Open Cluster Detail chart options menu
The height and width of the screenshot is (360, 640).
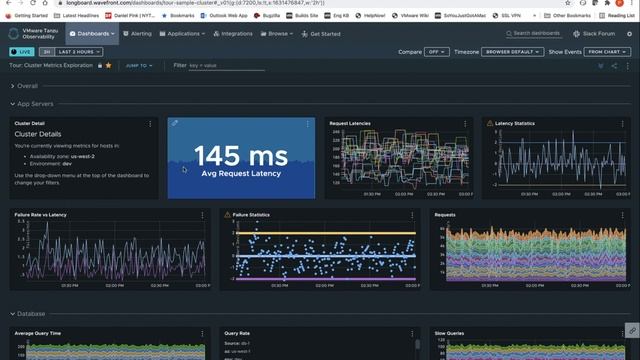tap(150, 124)
